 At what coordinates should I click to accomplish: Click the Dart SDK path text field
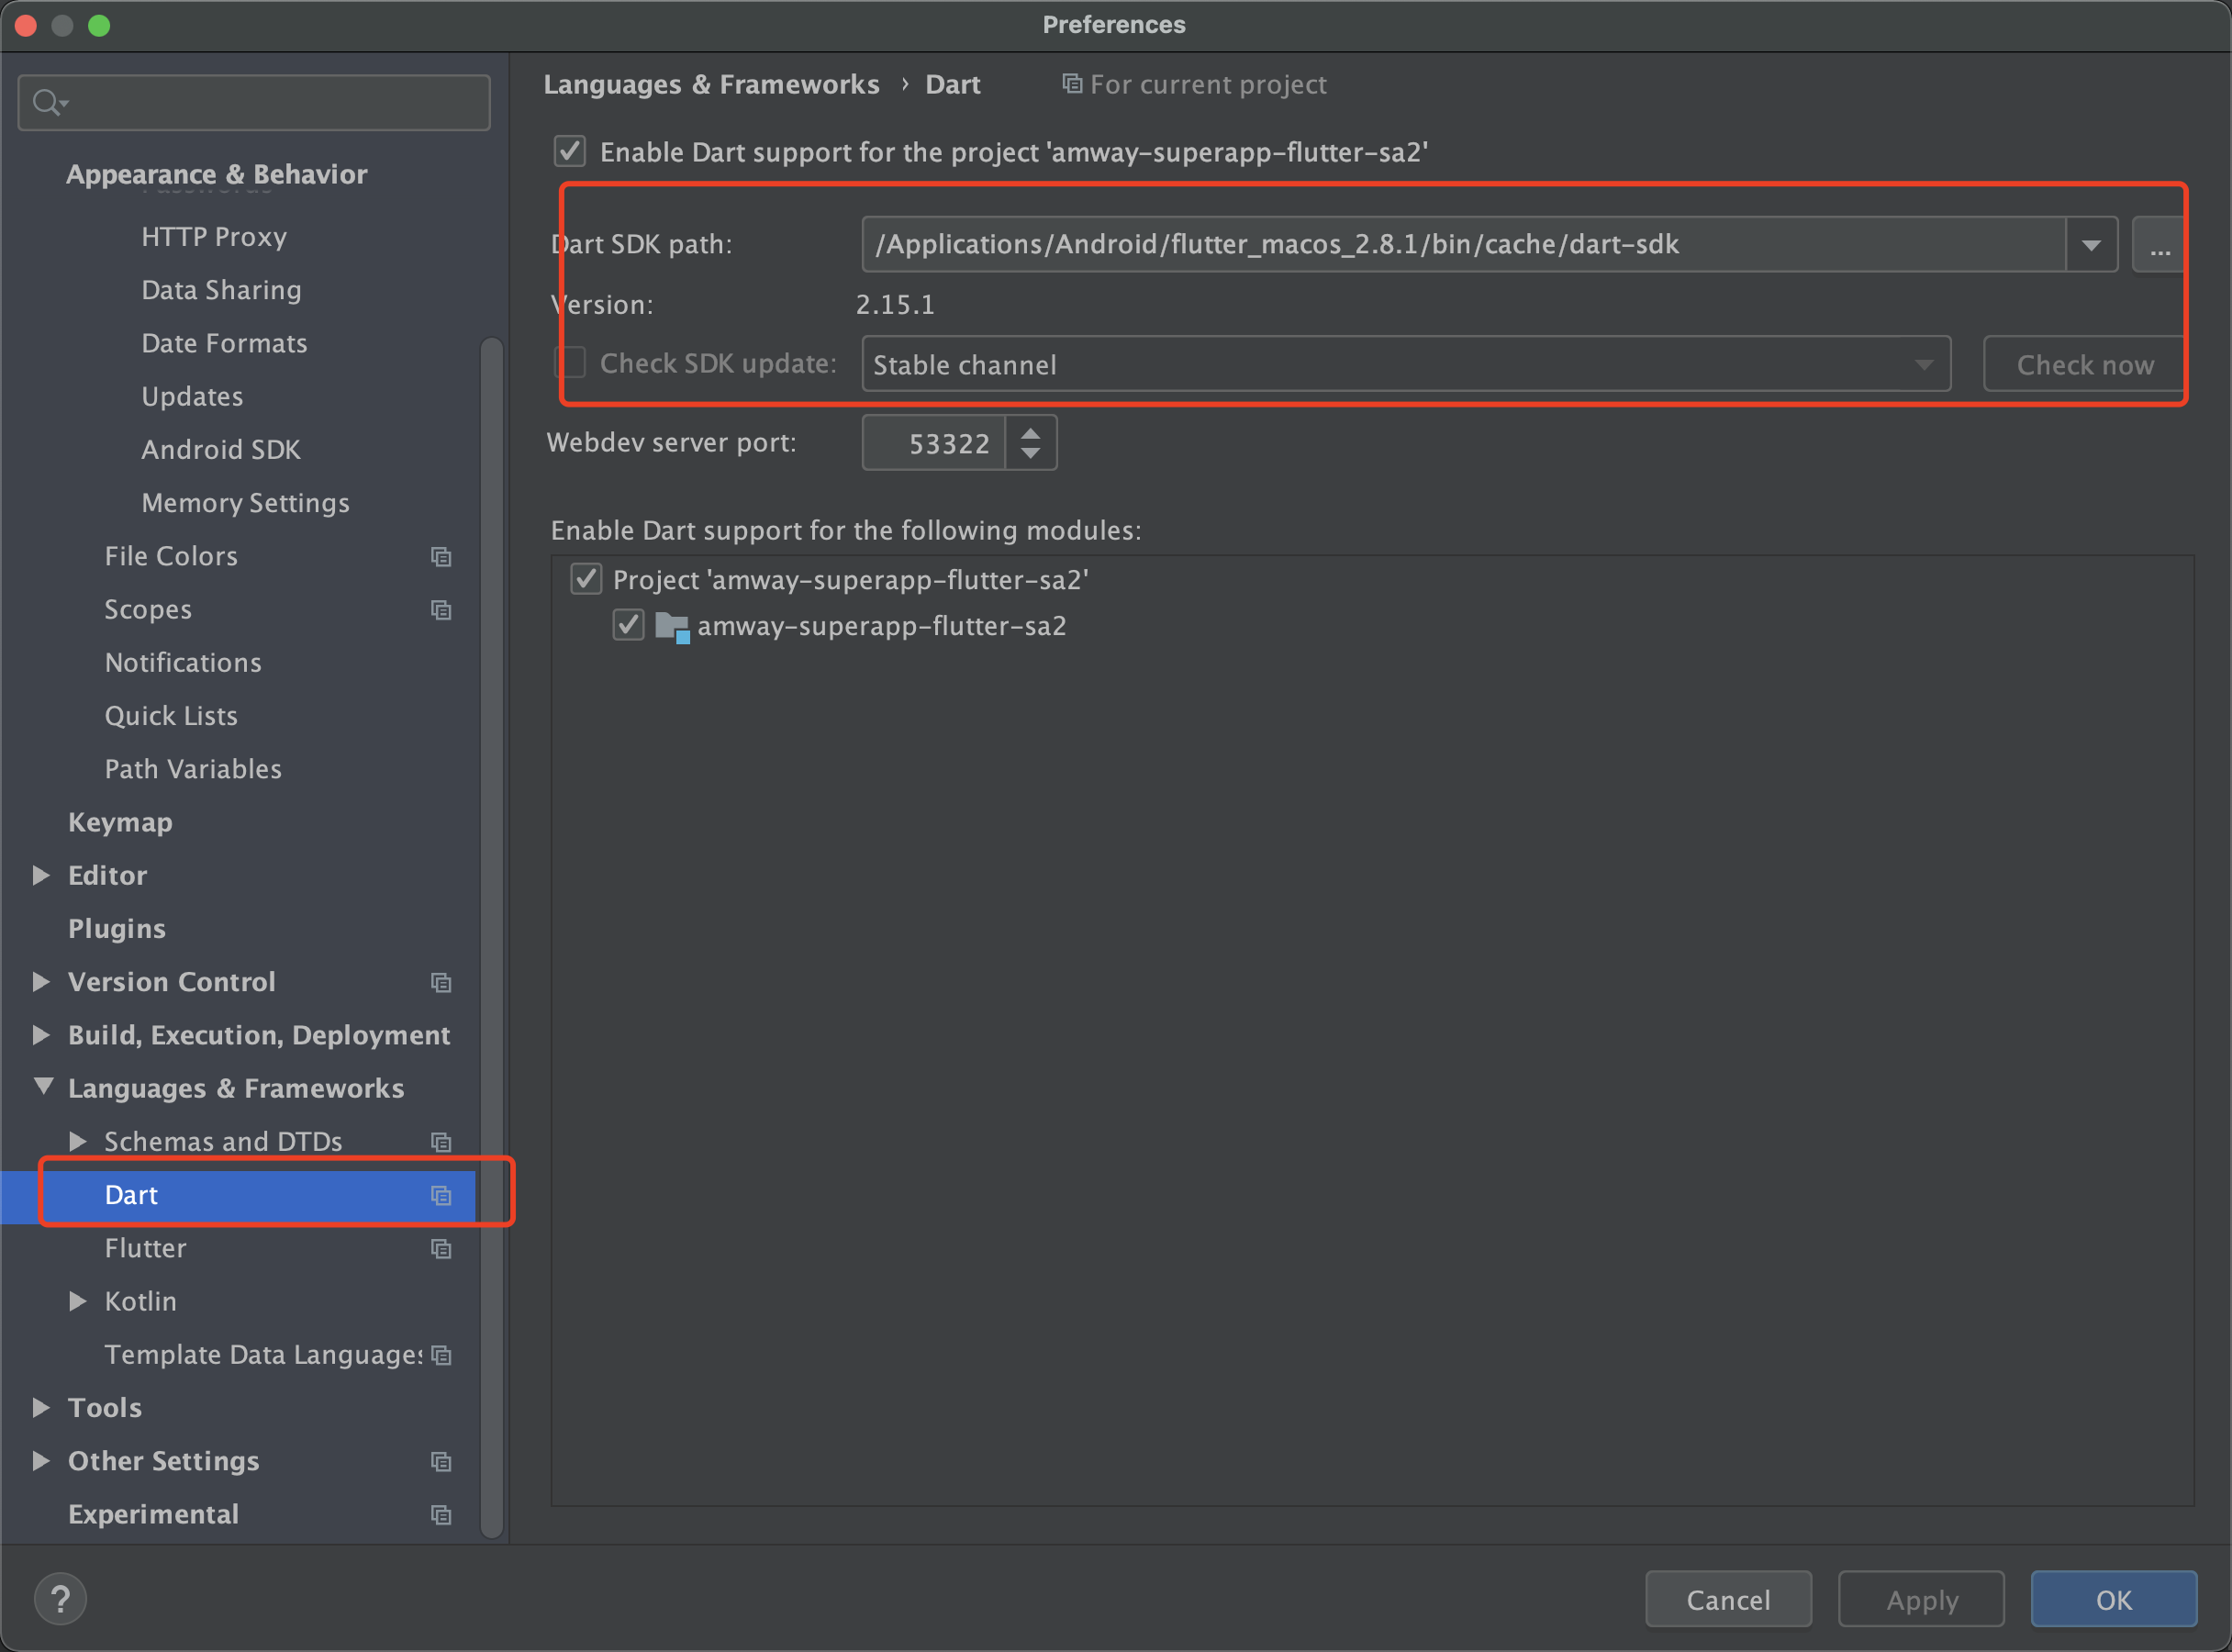pyautogui.click(x=1460, y=245)
